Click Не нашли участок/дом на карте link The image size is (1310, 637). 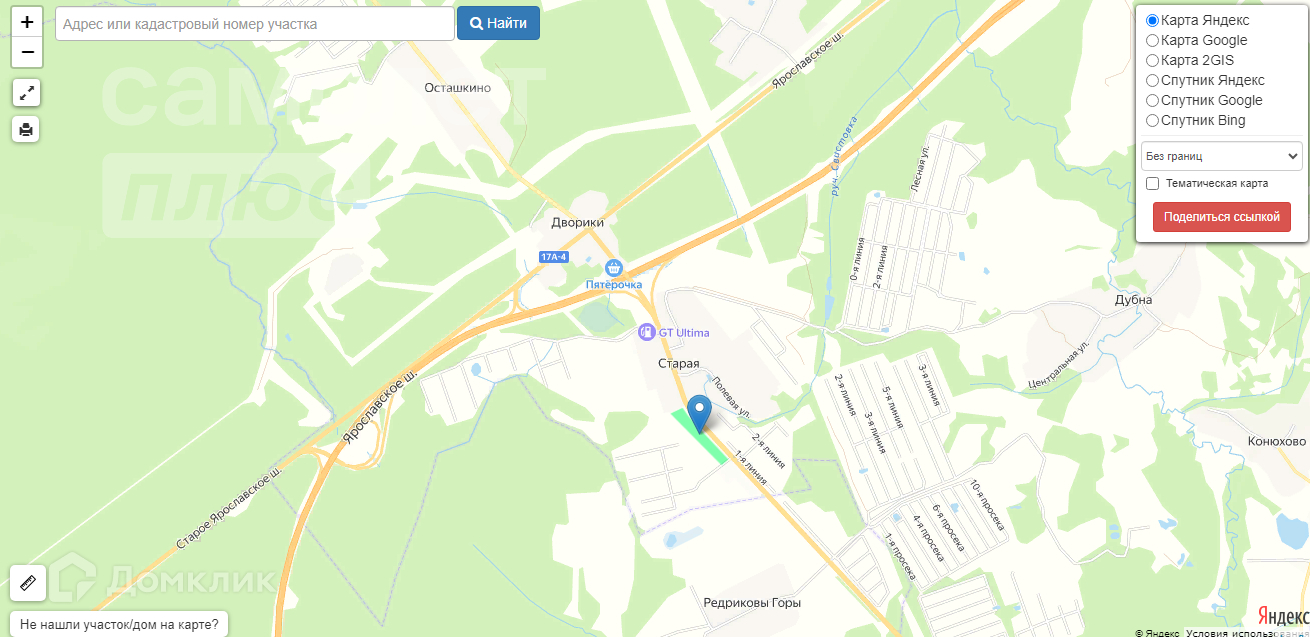118,624
